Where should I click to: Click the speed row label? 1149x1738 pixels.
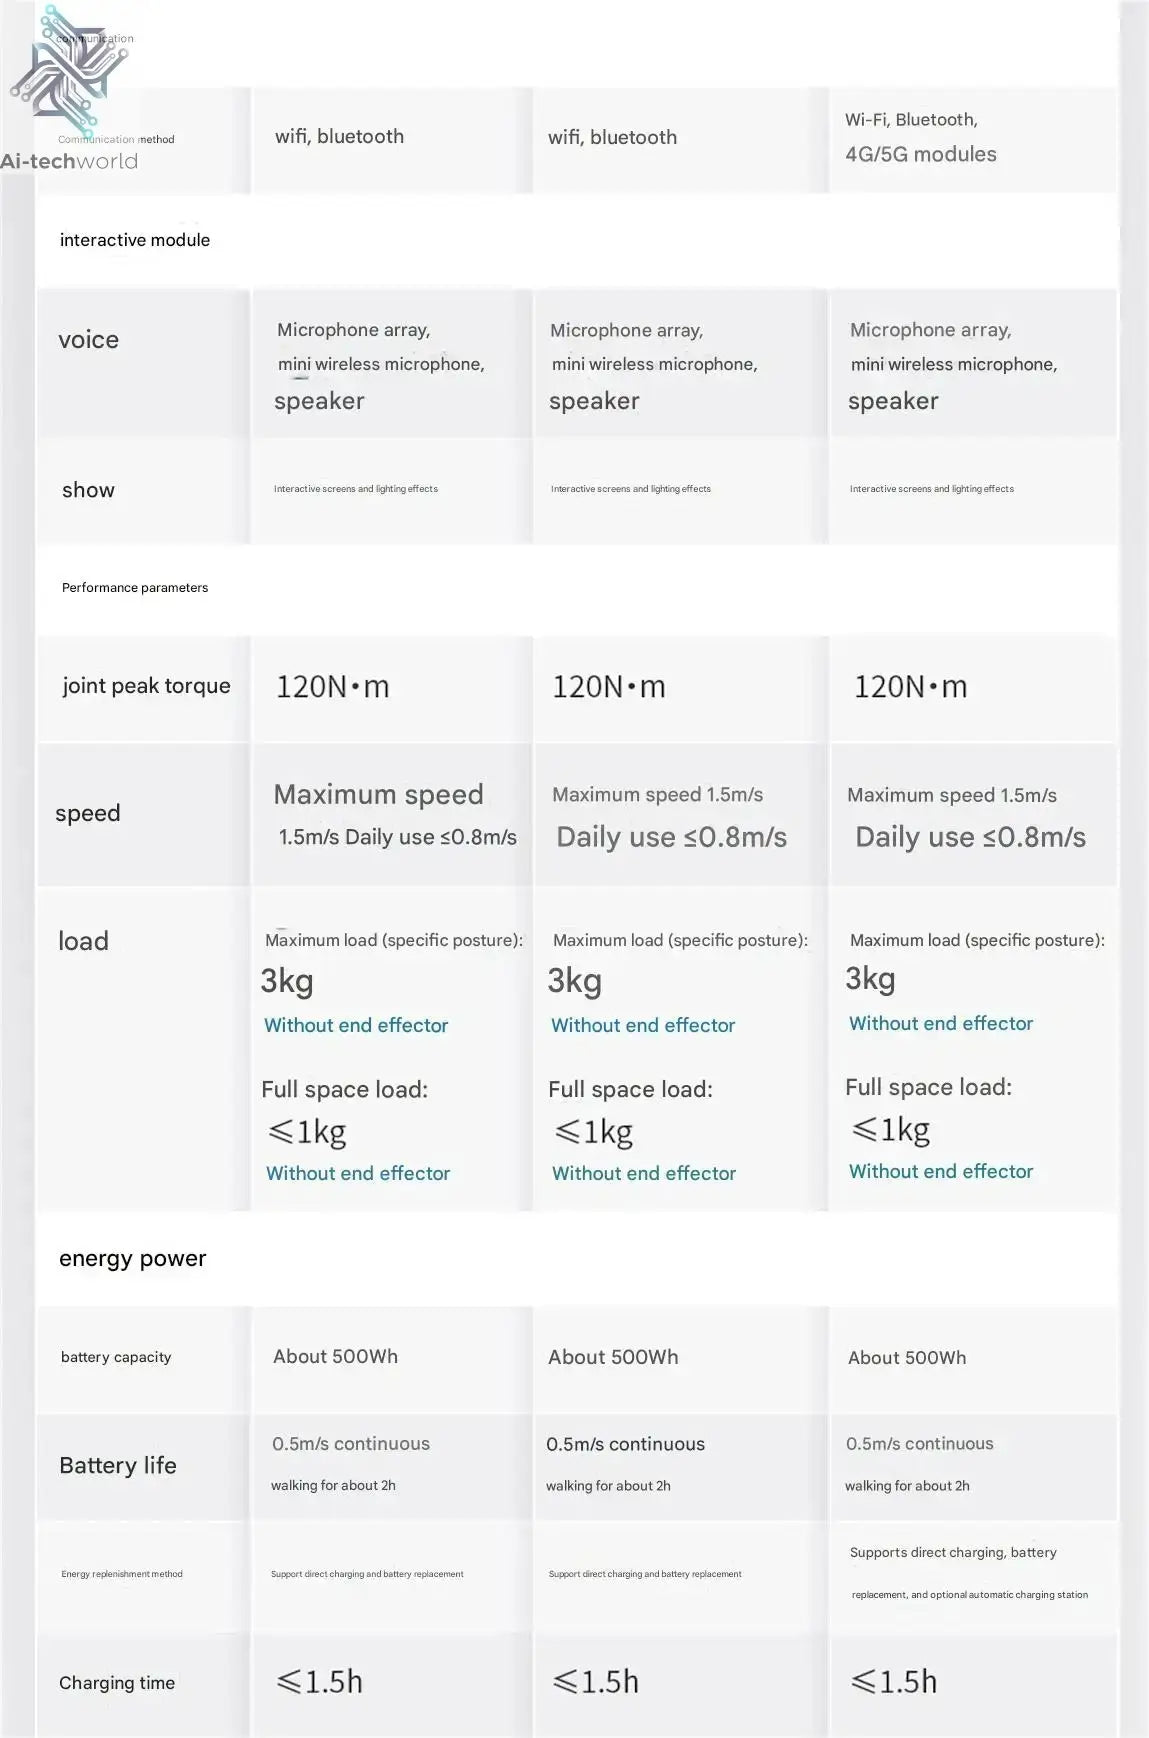[x=88, y=813]
